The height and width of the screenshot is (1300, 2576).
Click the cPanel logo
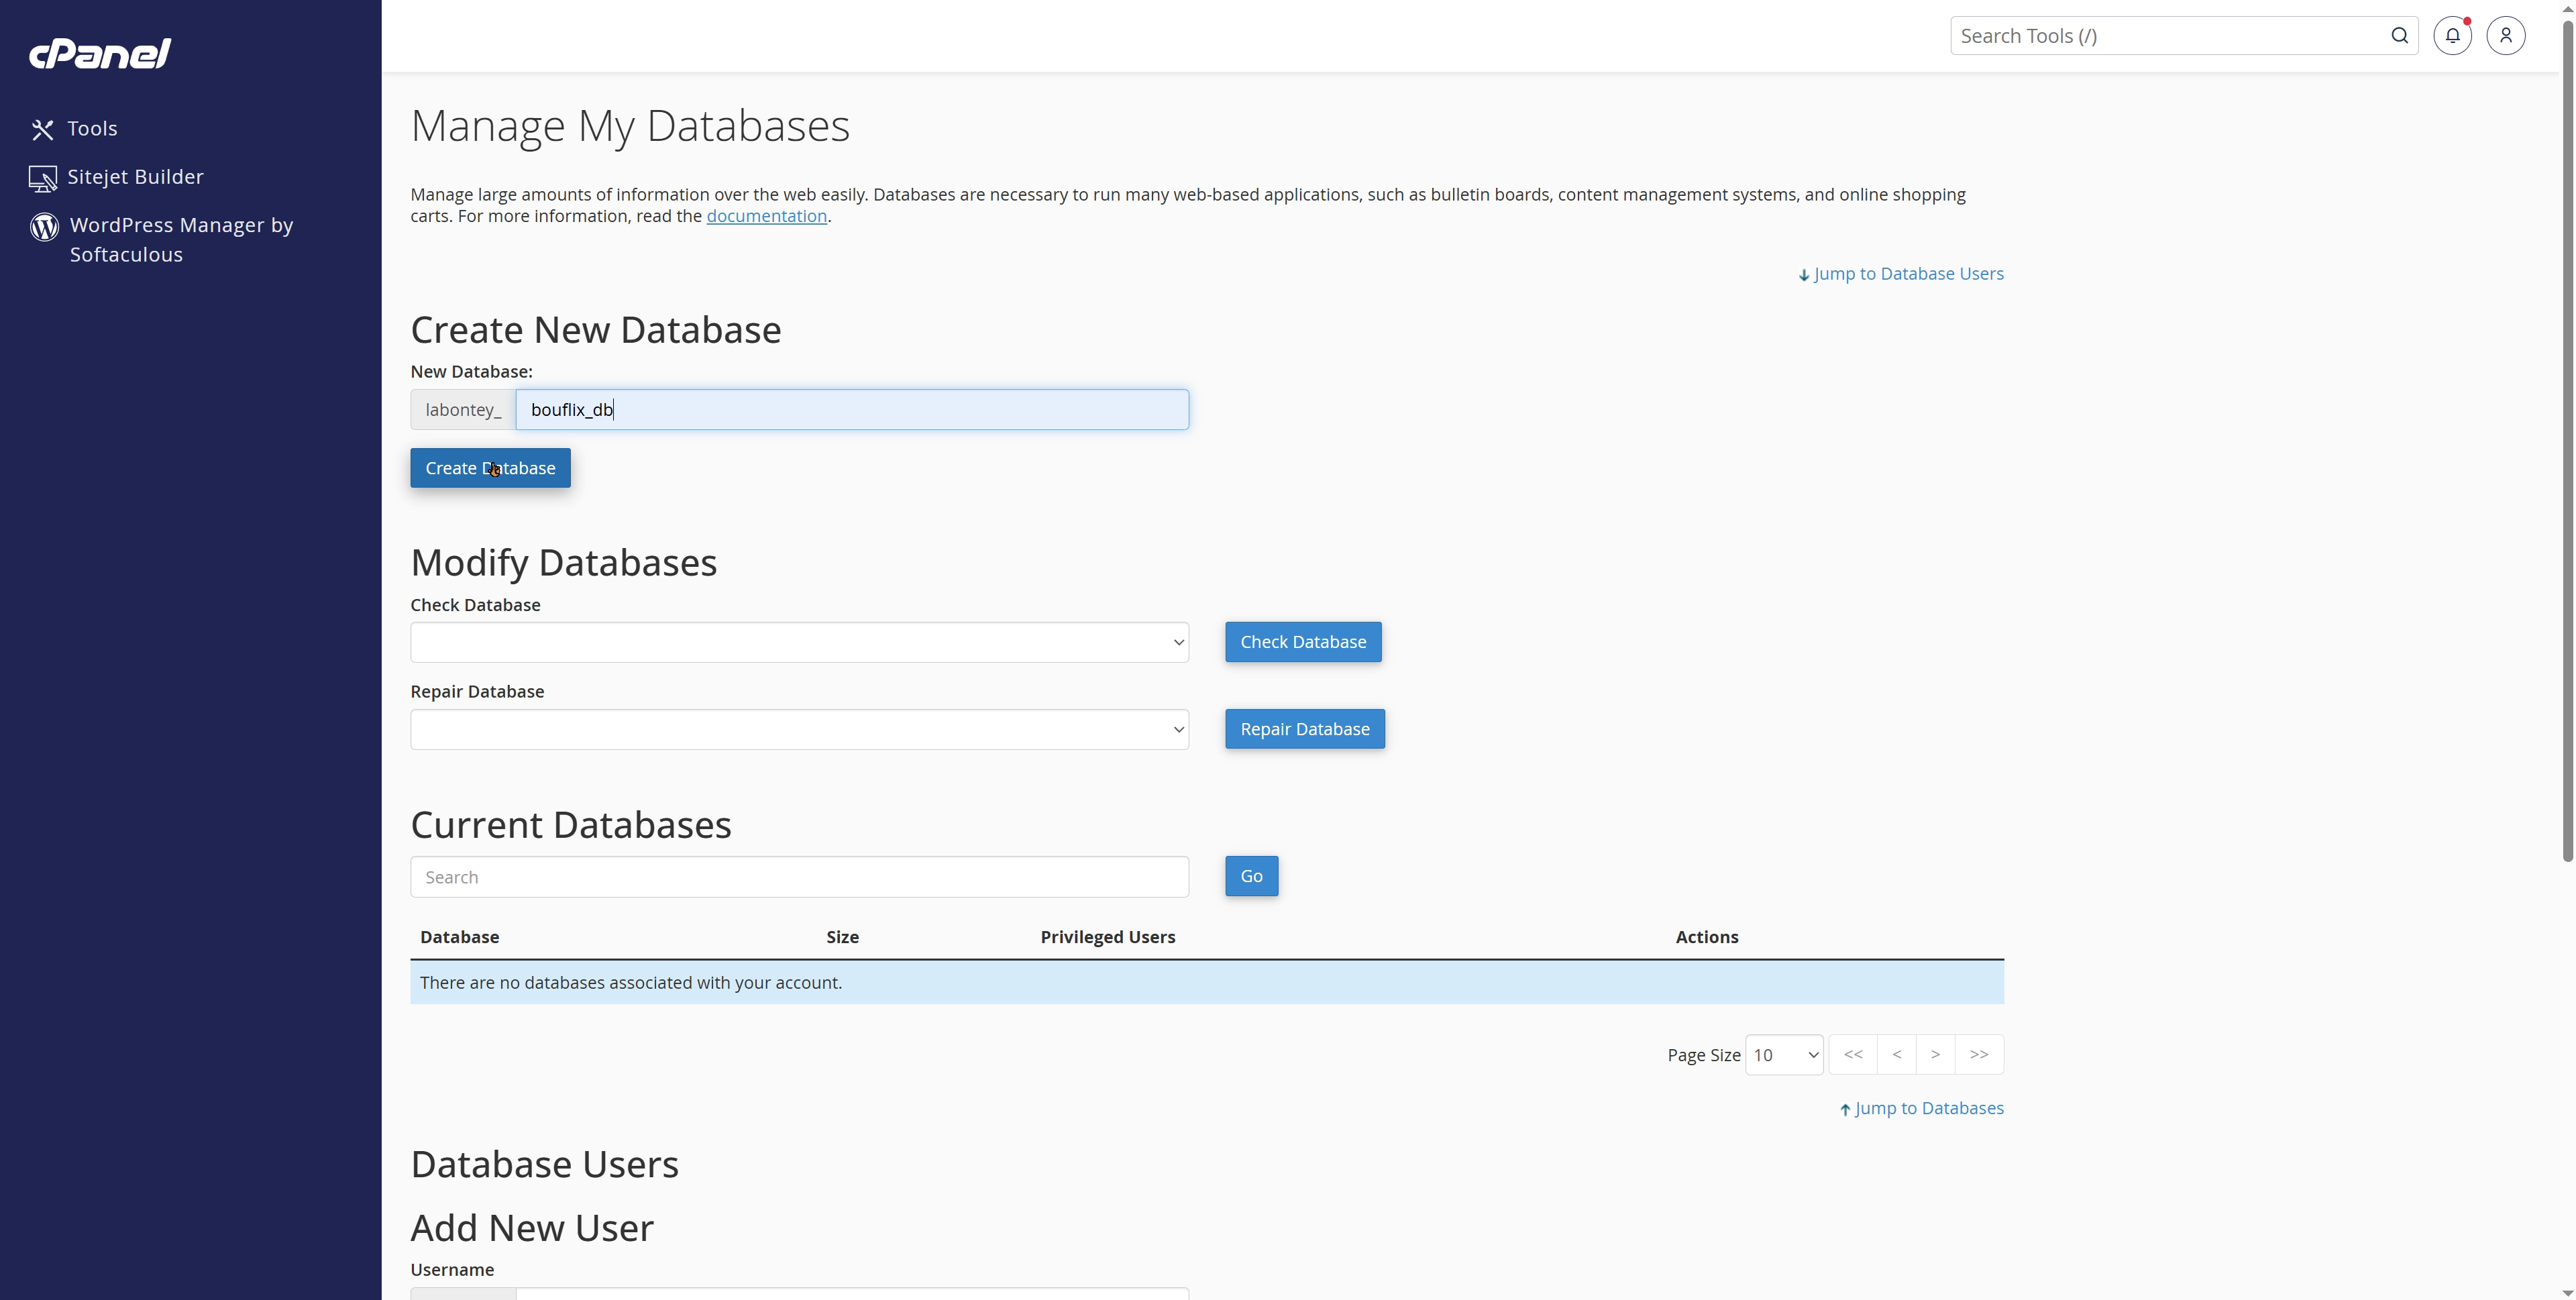[x=100, y=54]
